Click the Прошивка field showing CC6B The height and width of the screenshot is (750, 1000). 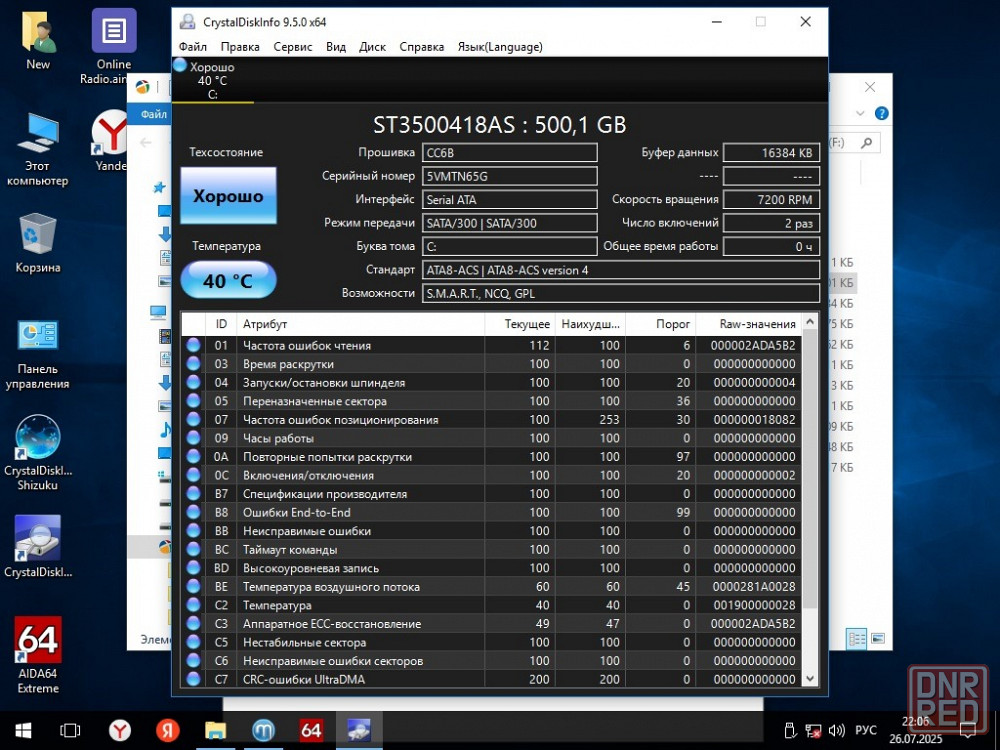[510, 153]
